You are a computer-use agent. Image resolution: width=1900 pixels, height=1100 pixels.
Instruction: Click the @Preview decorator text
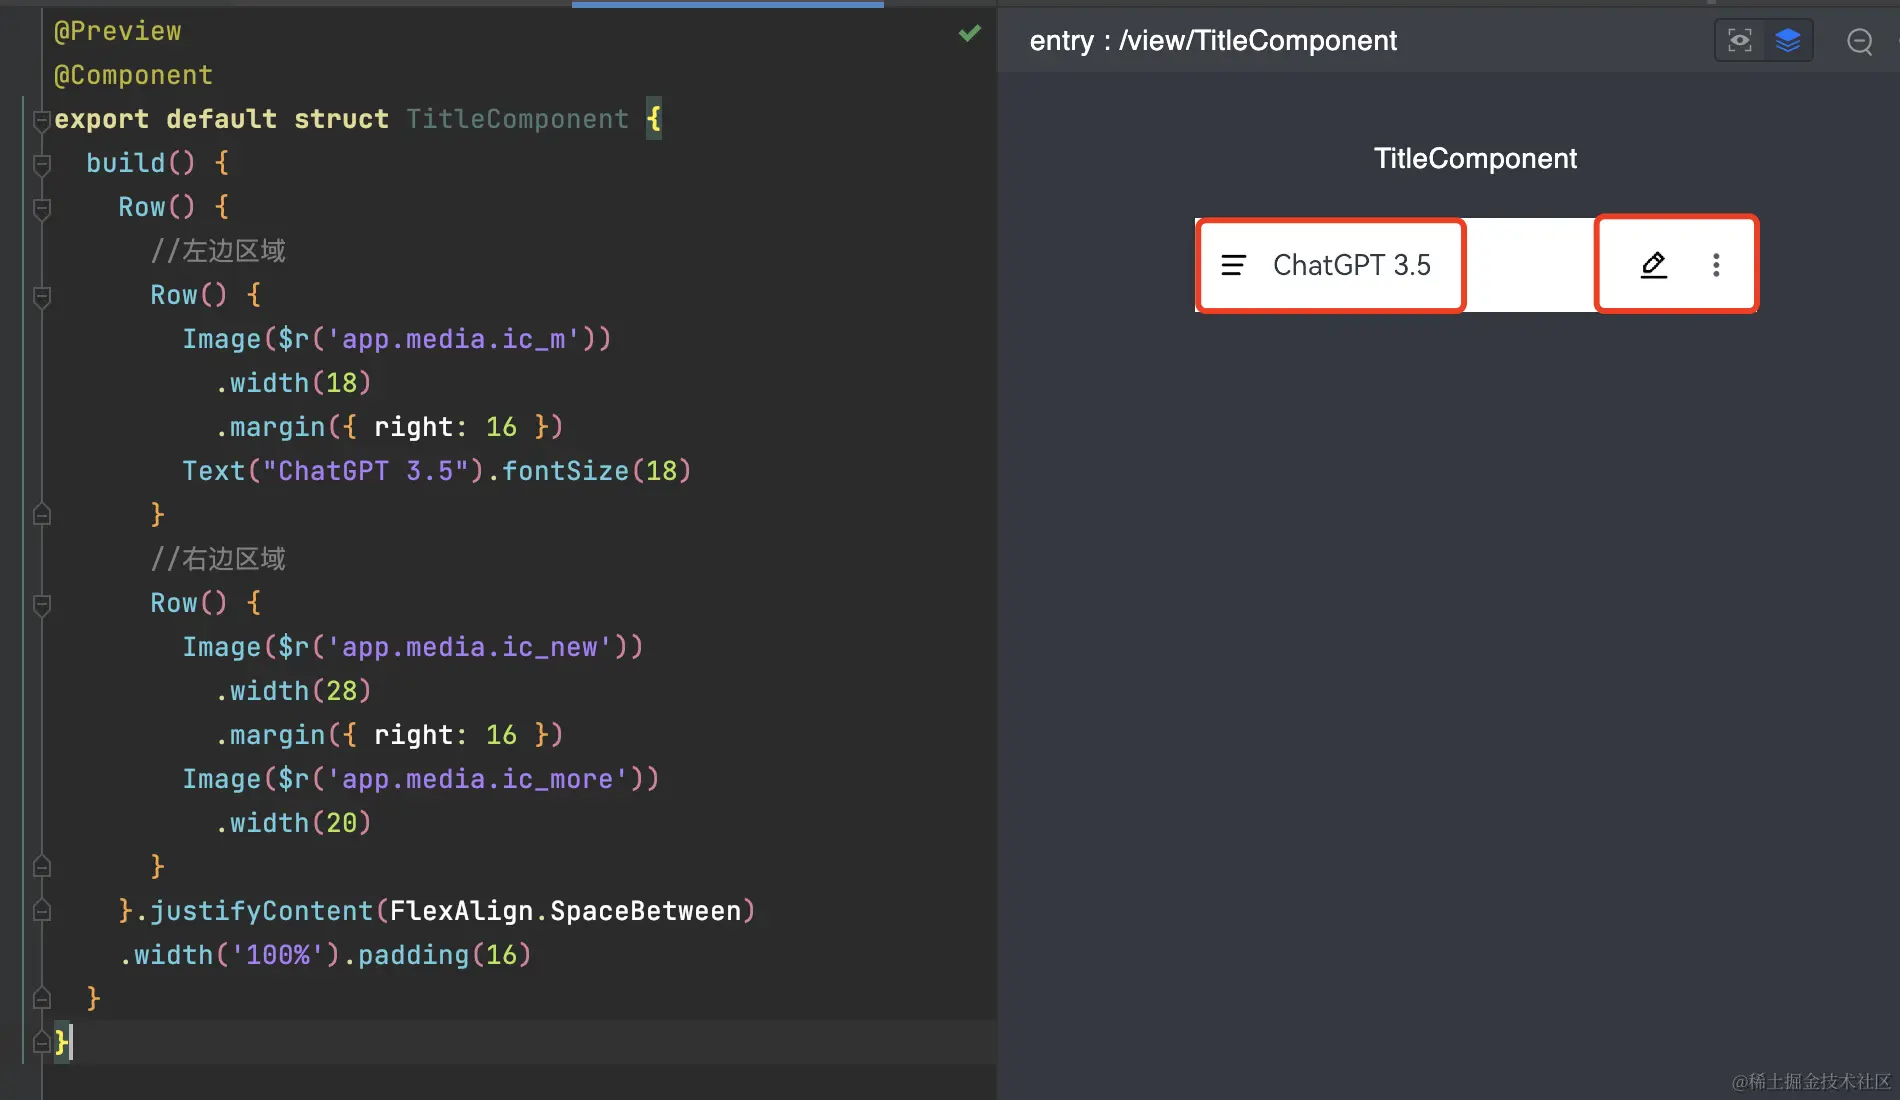pyautogui.click(x=118, y=31)
